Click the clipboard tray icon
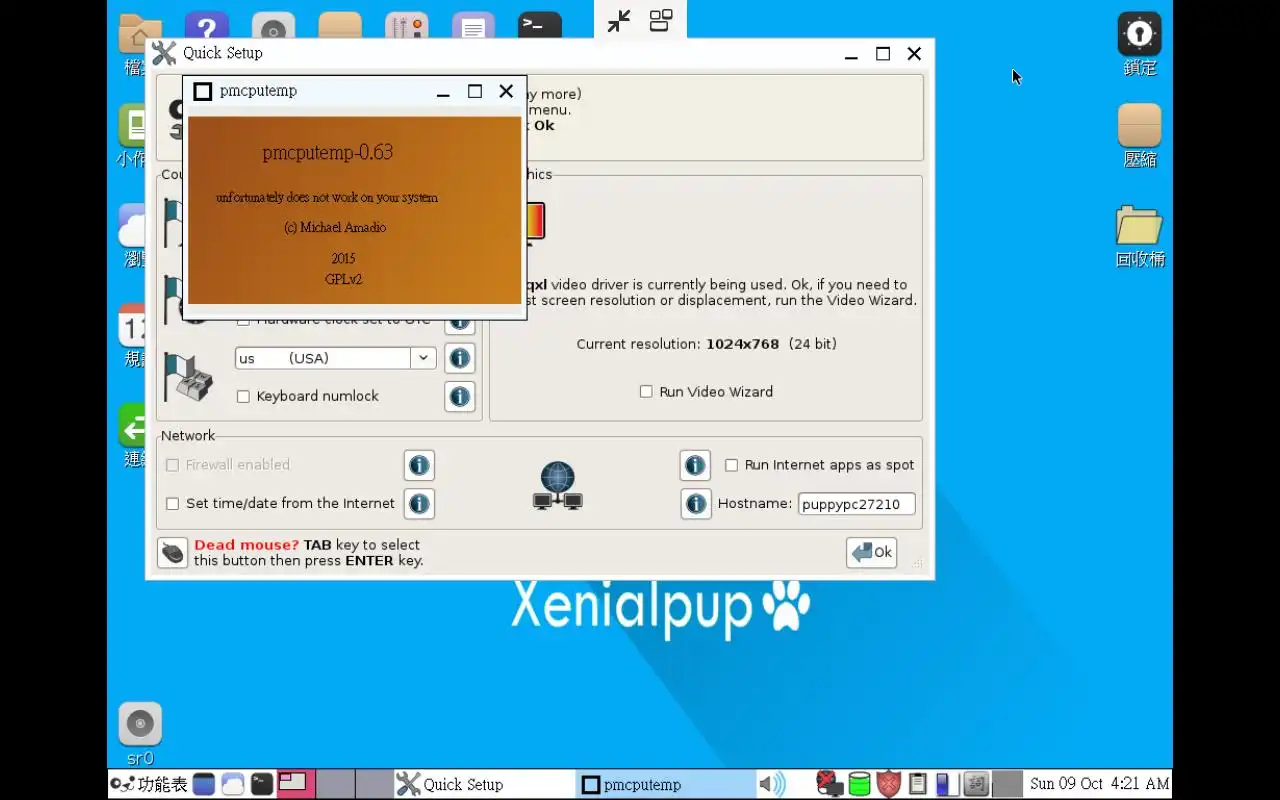 pyautogui.click(x=918, y=784)
